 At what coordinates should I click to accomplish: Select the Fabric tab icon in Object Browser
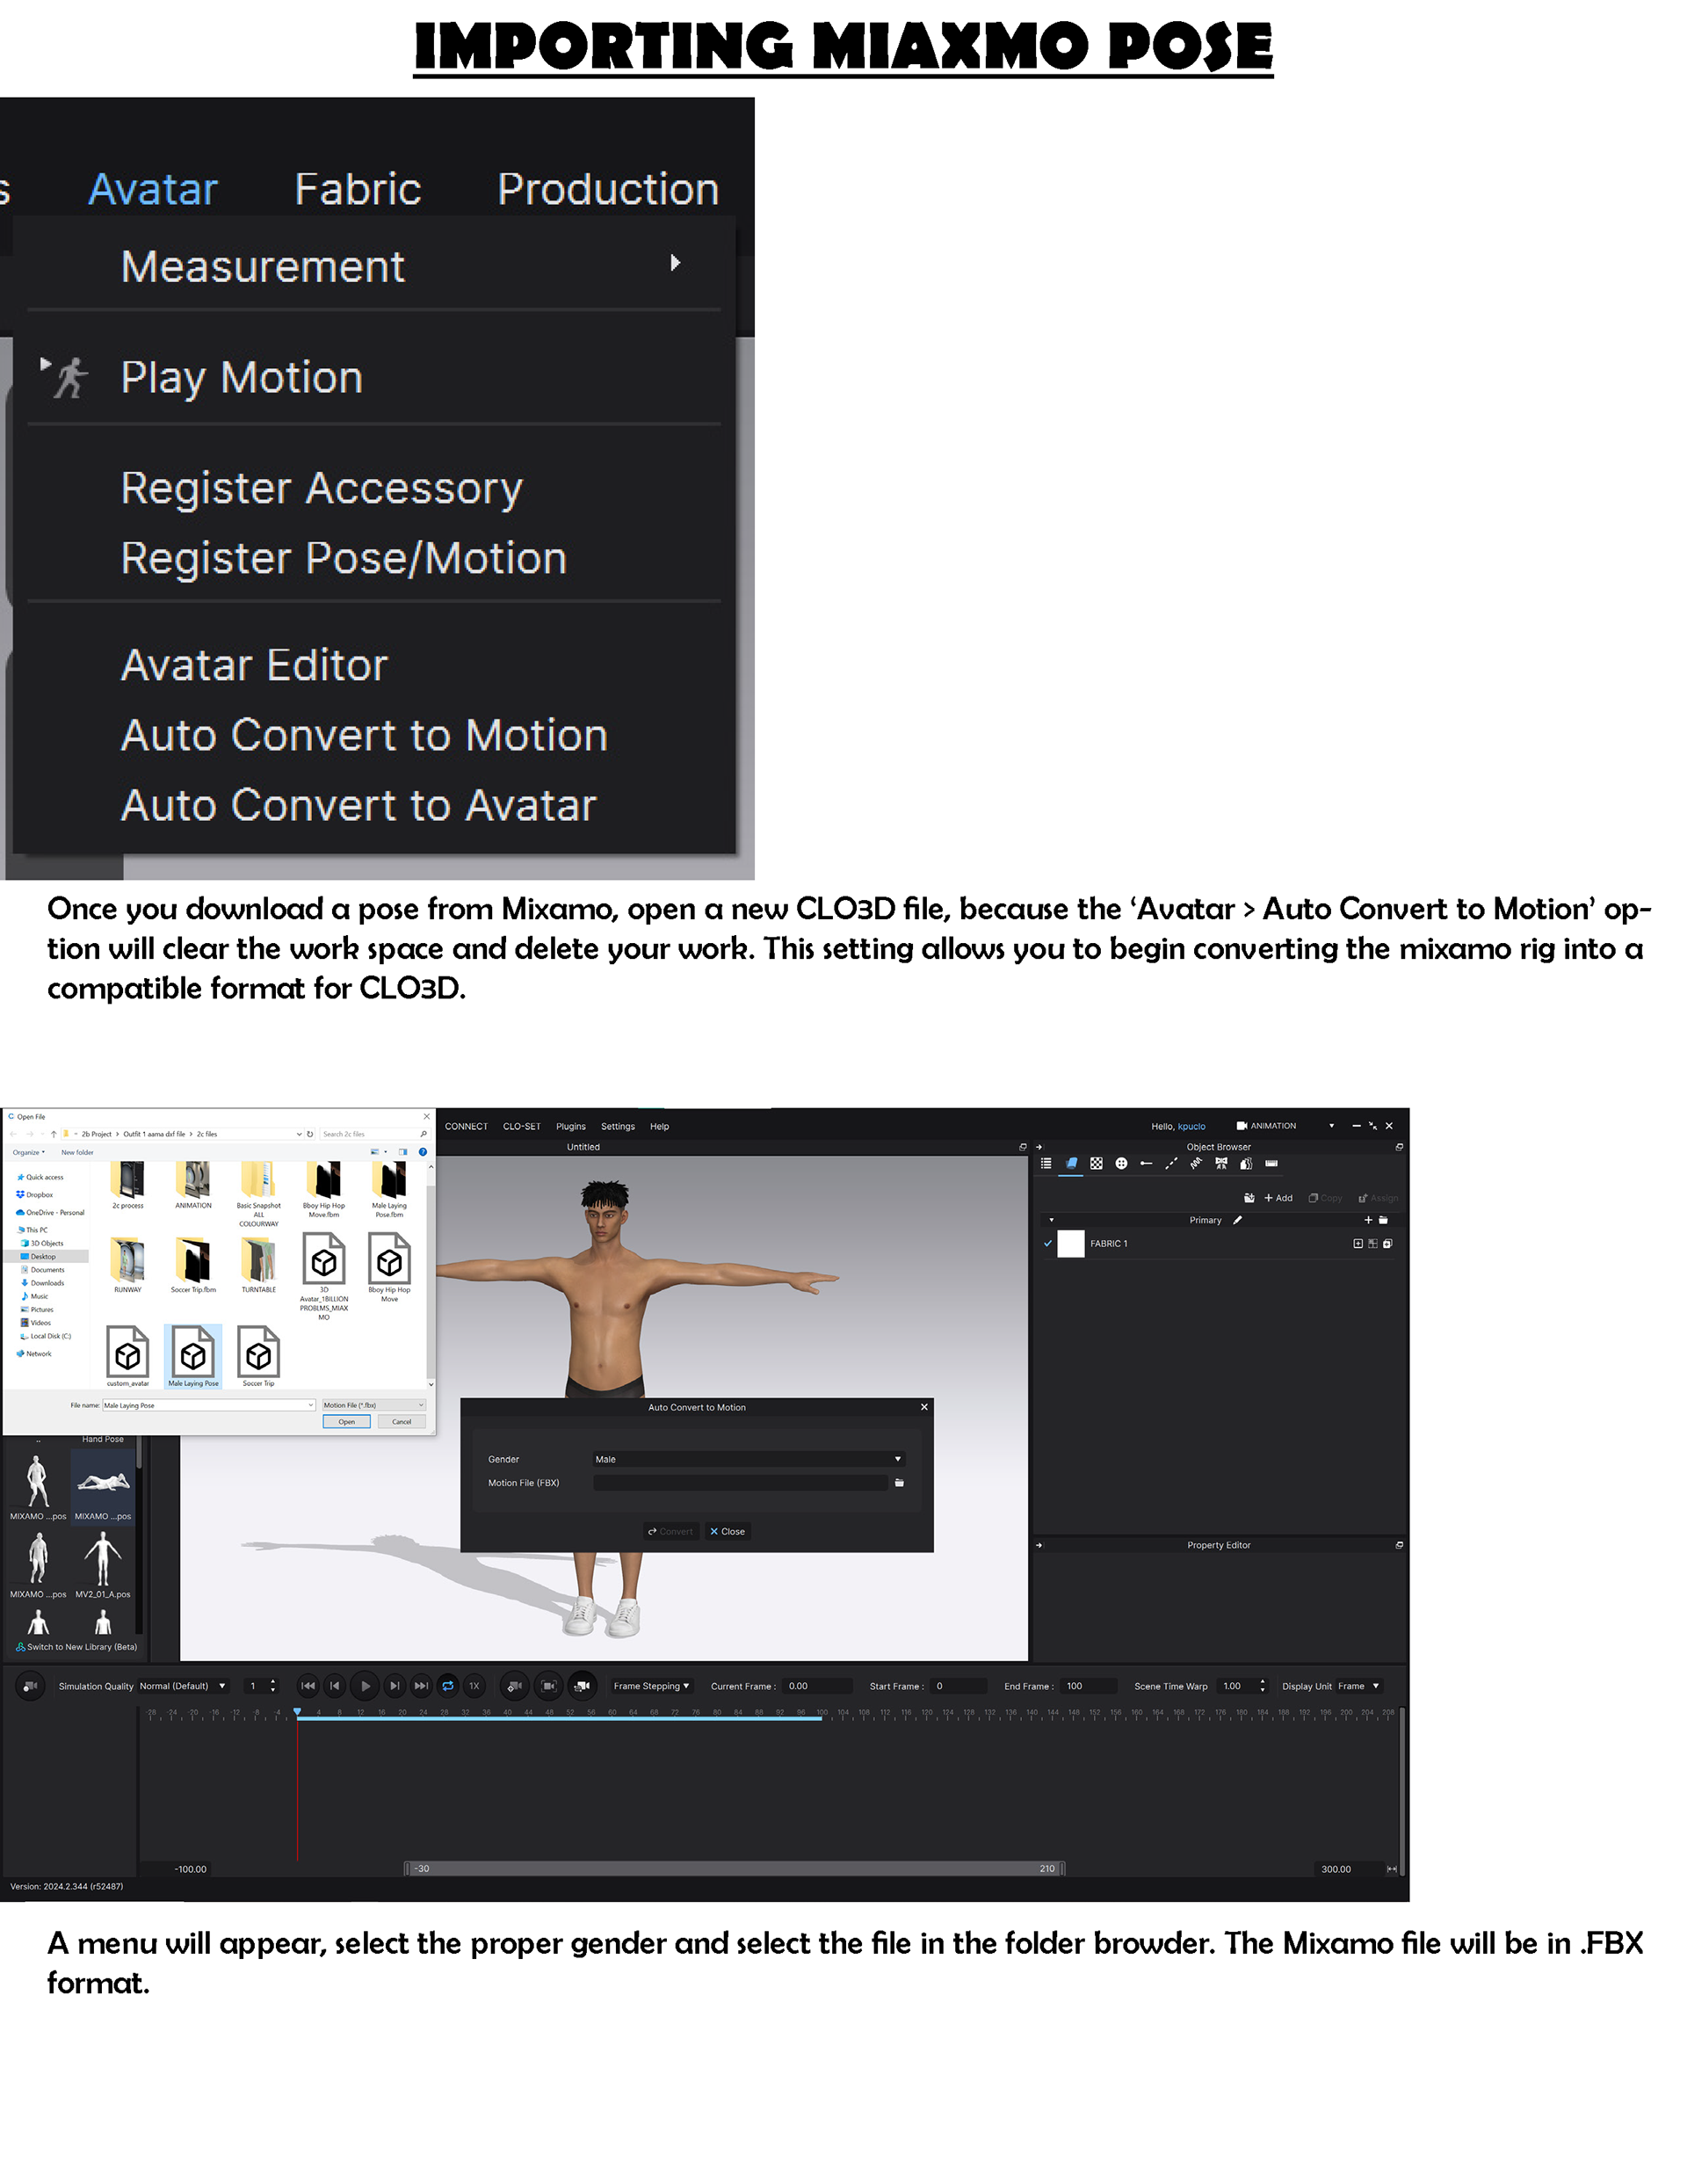point(1071,1163)
